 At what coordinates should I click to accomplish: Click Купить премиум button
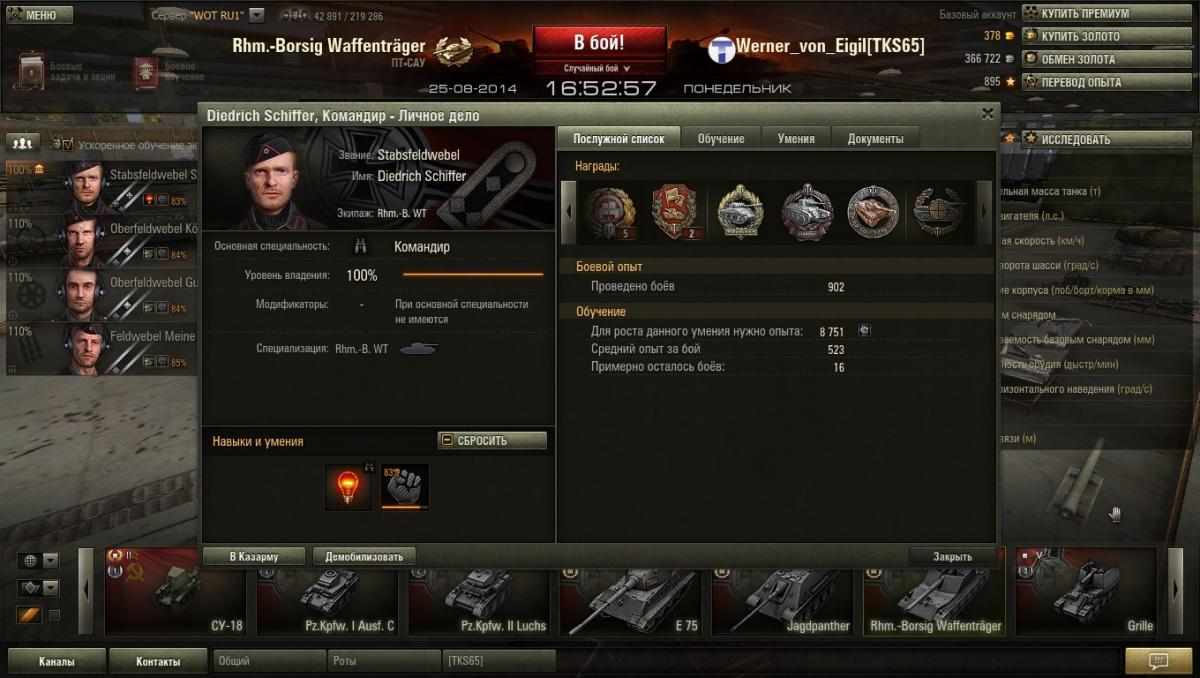pos(1106,14)
